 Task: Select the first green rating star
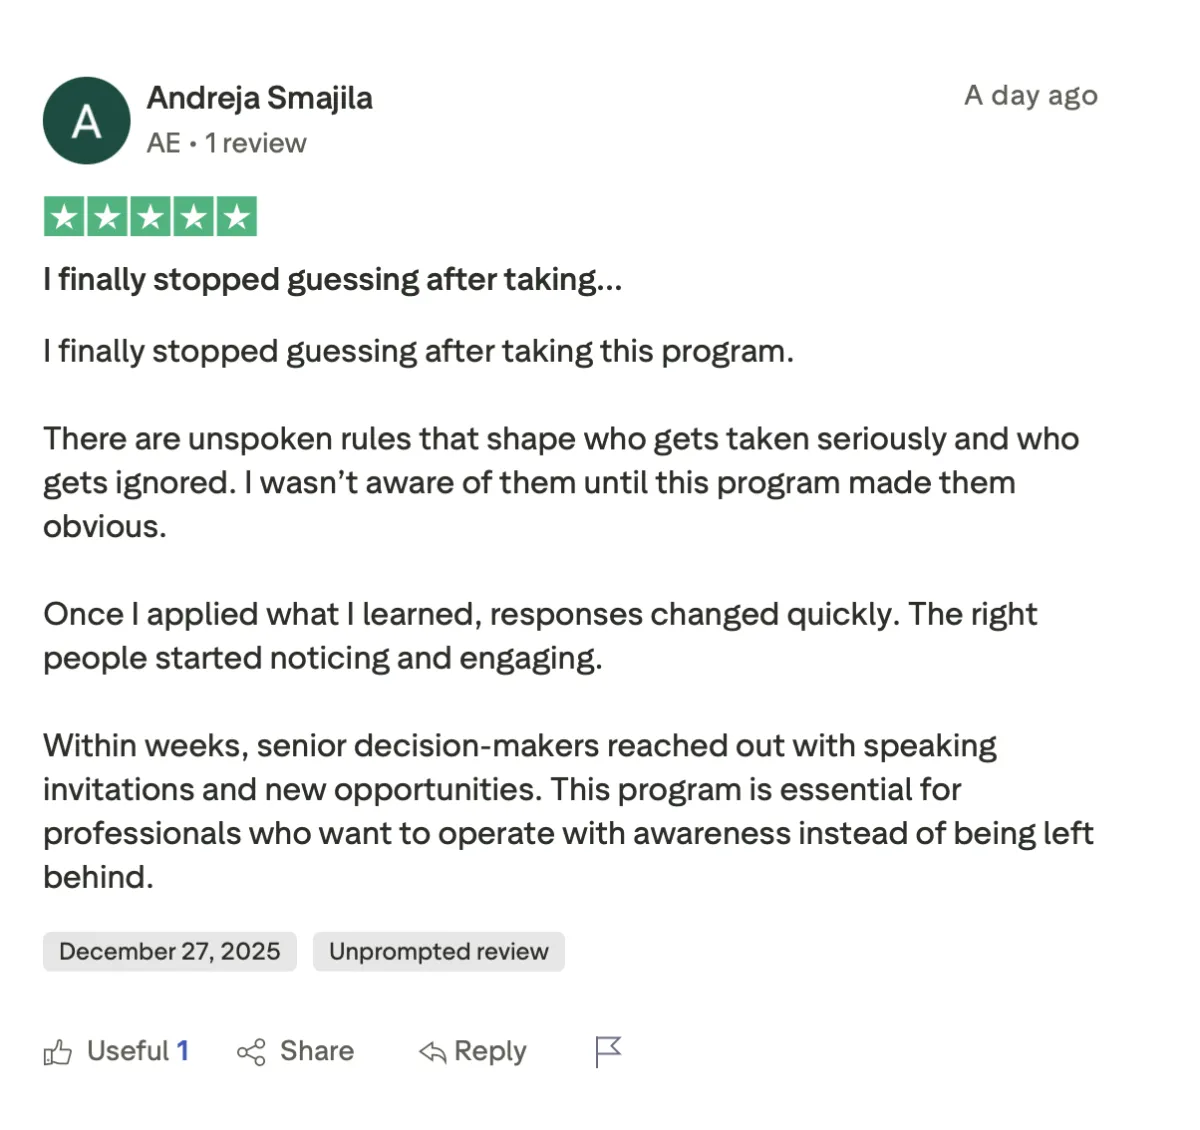pyautogui.click(x=63, y=215)
